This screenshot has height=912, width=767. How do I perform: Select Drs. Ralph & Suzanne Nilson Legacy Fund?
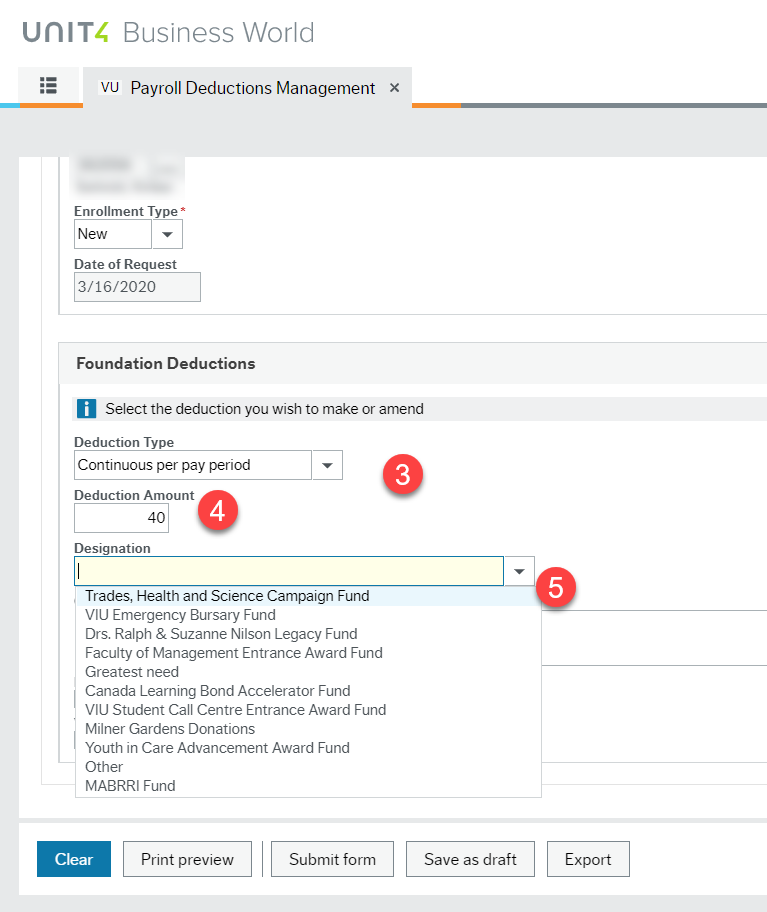click(x=221, y=634)
